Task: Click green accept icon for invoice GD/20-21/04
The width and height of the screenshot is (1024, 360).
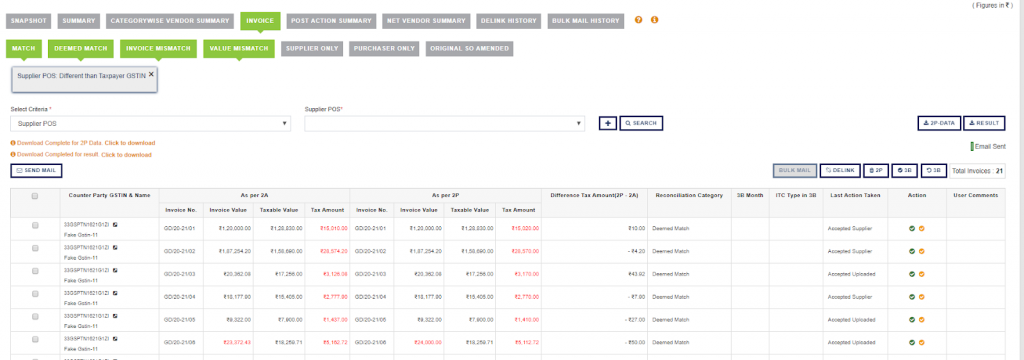Action: [x=912, y=297]
